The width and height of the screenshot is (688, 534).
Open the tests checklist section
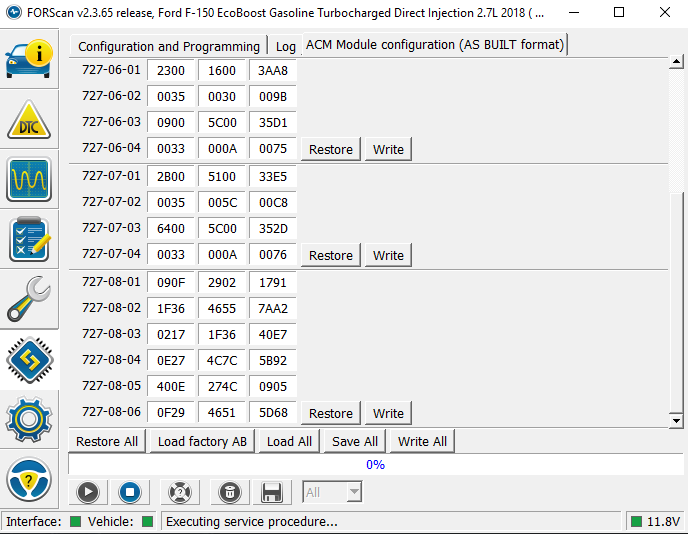[x=29, y=240]
